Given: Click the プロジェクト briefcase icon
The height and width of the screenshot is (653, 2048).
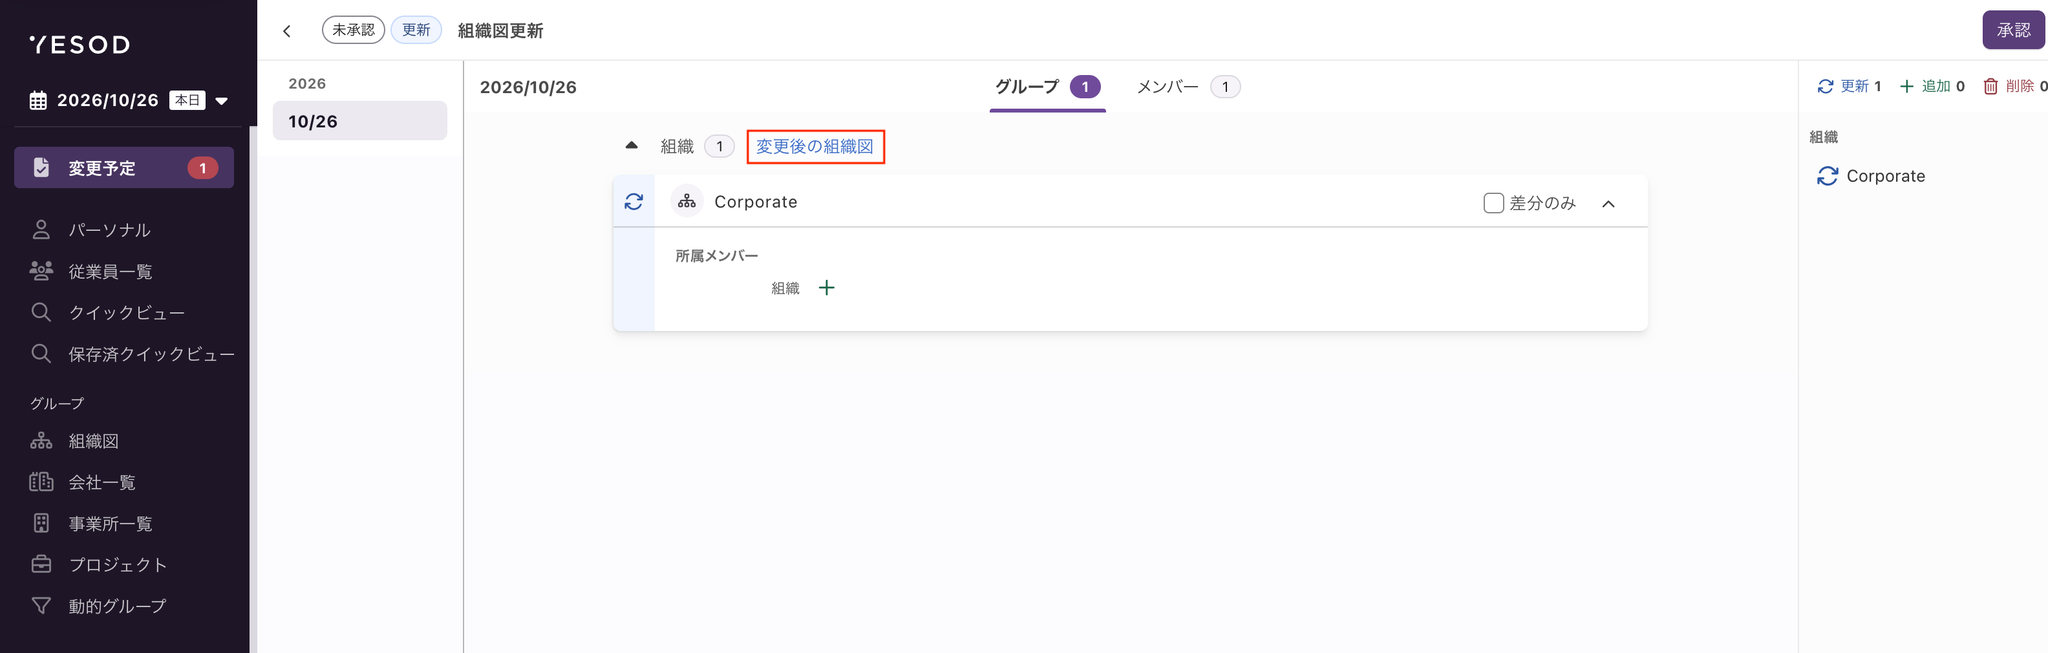Looking at the screenshot, I should pyautogui.click(x=41, y=564).
